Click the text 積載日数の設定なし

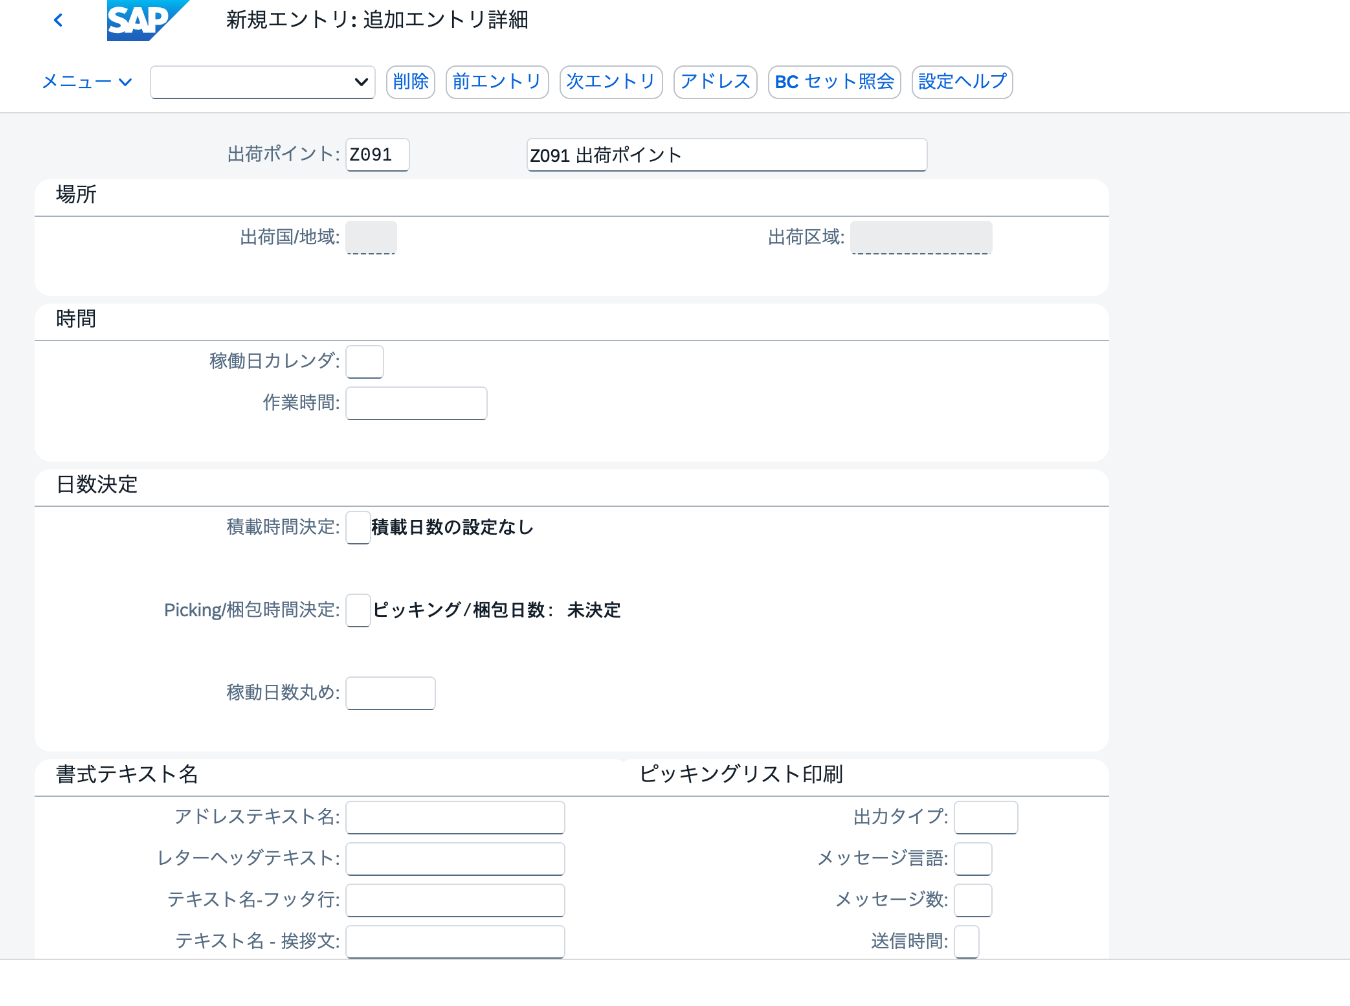point(452,528)
